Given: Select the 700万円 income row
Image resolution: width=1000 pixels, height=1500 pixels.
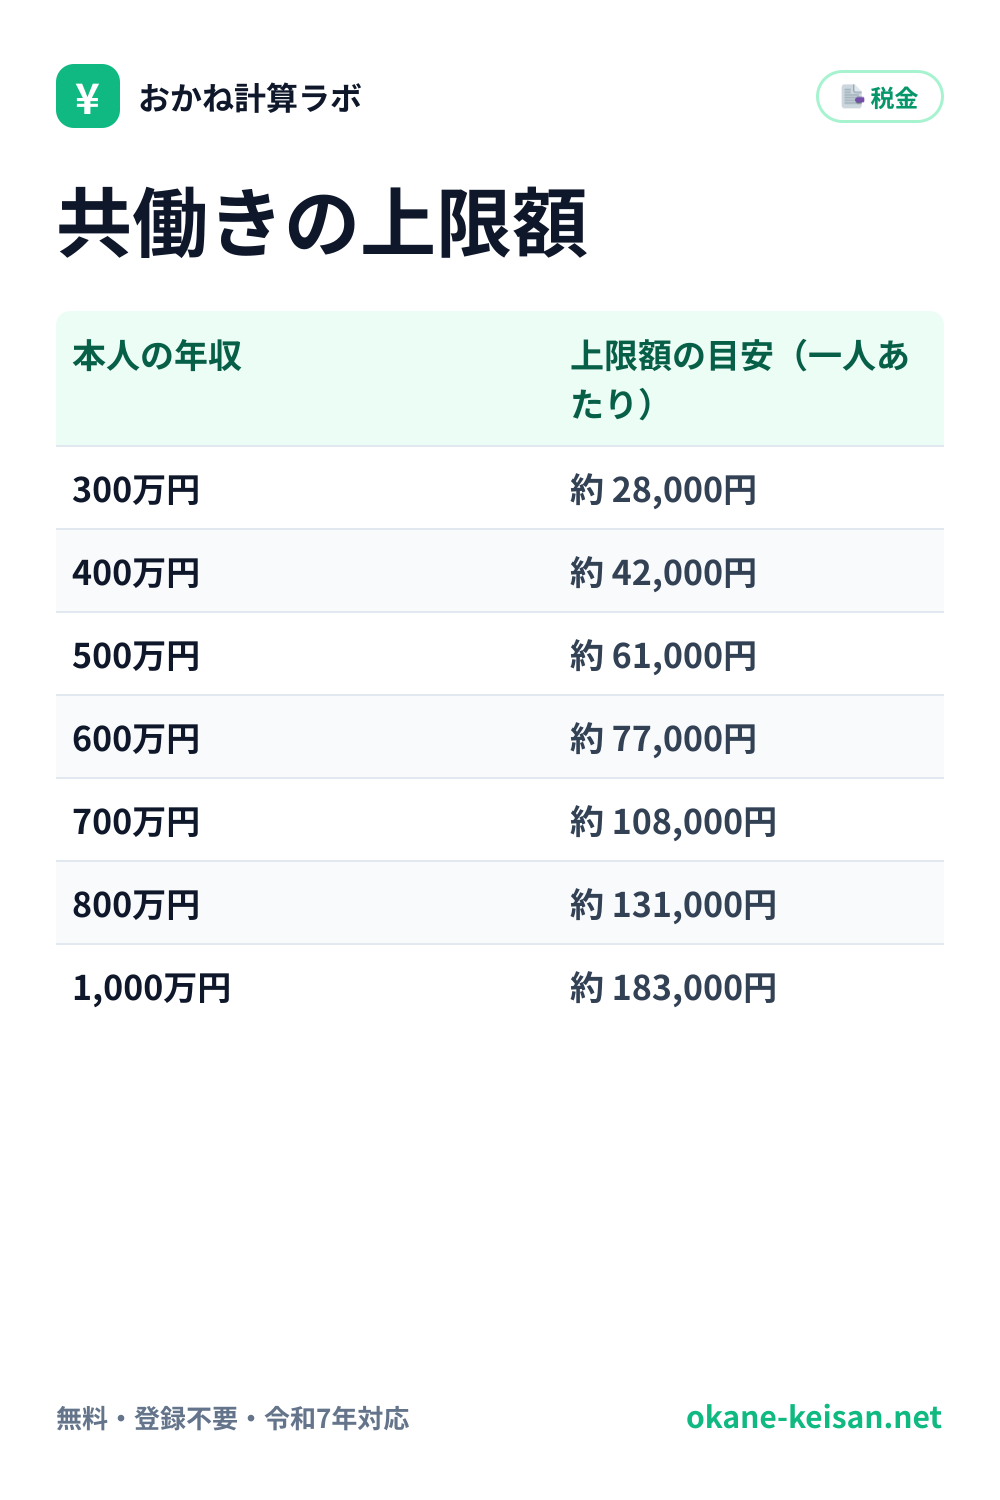Looking at the screenshot, I should [x=500, y=820].
